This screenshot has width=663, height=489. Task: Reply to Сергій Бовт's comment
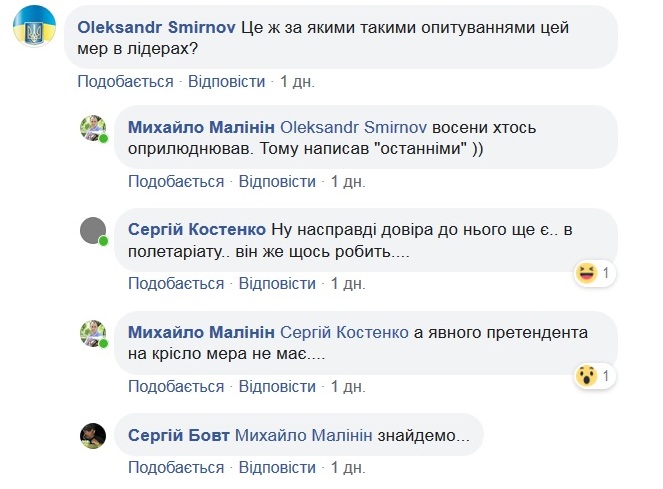click(x=279, y=467)
